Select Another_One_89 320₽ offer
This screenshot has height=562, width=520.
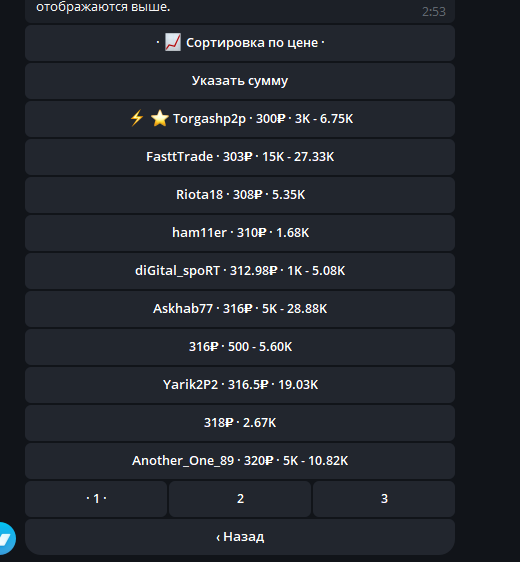click(240, 461)
